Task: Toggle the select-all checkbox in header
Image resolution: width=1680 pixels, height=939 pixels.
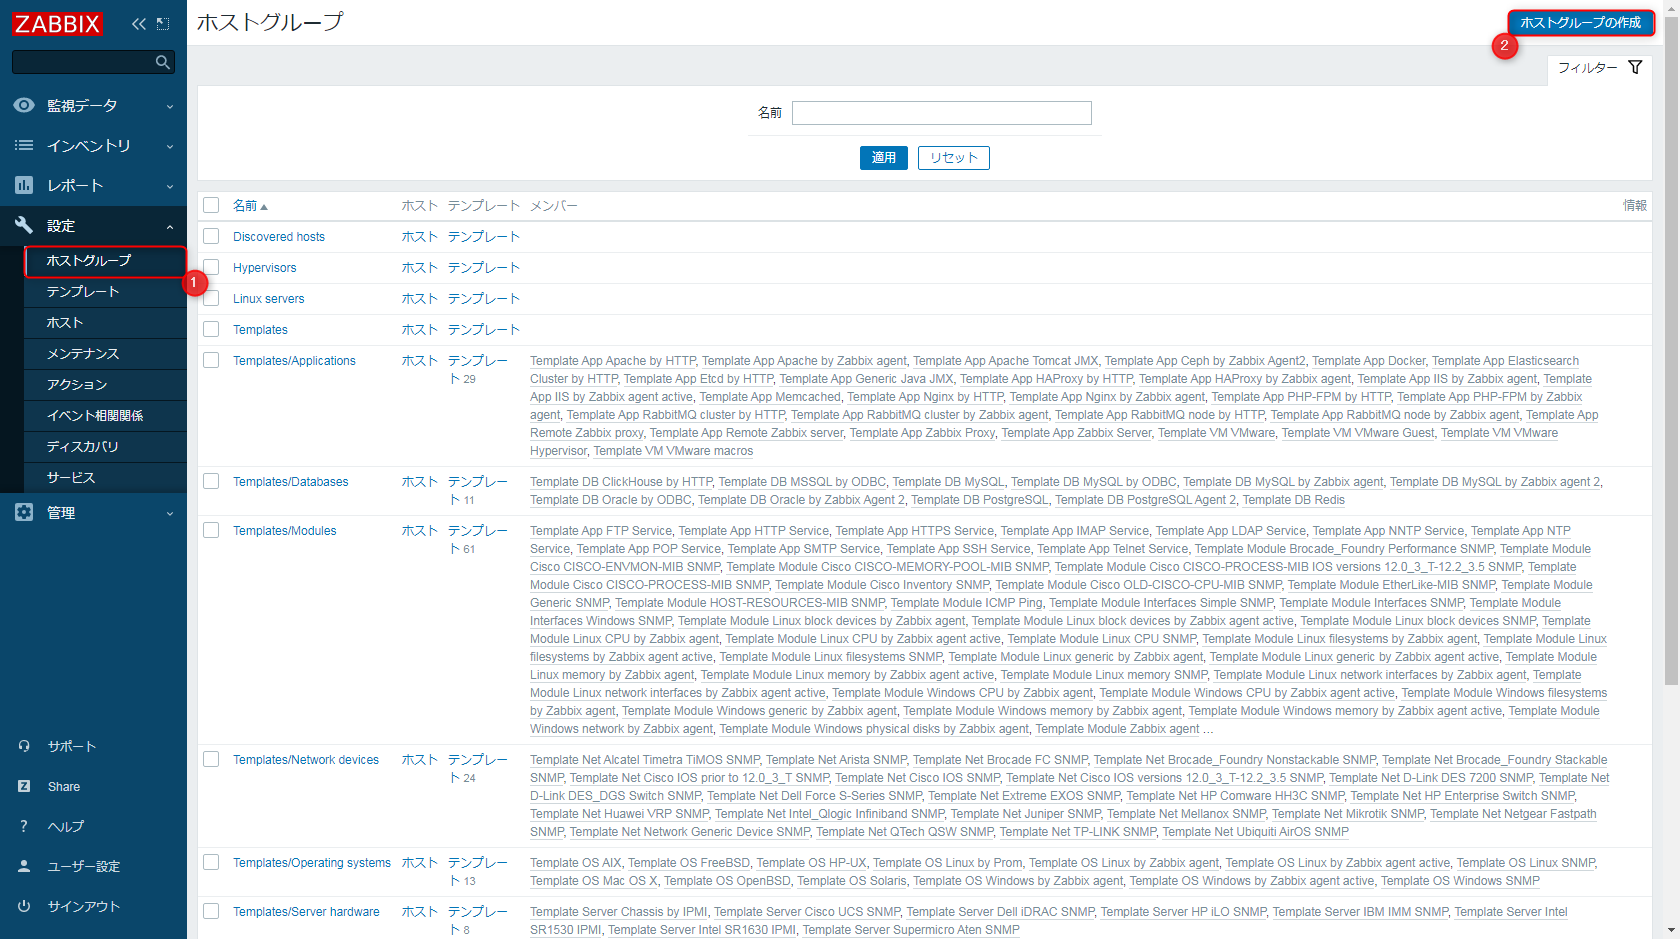Action: point(211,205)
